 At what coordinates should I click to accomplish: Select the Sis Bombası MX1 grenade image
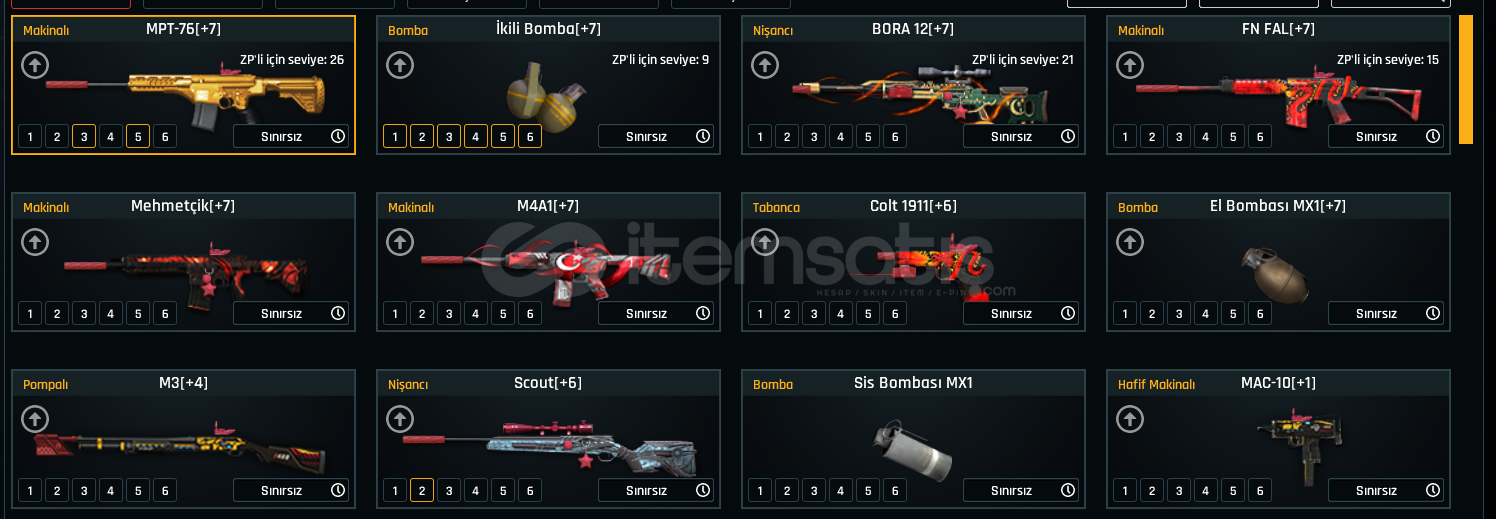pyautogui.click(x=912, y=448)
